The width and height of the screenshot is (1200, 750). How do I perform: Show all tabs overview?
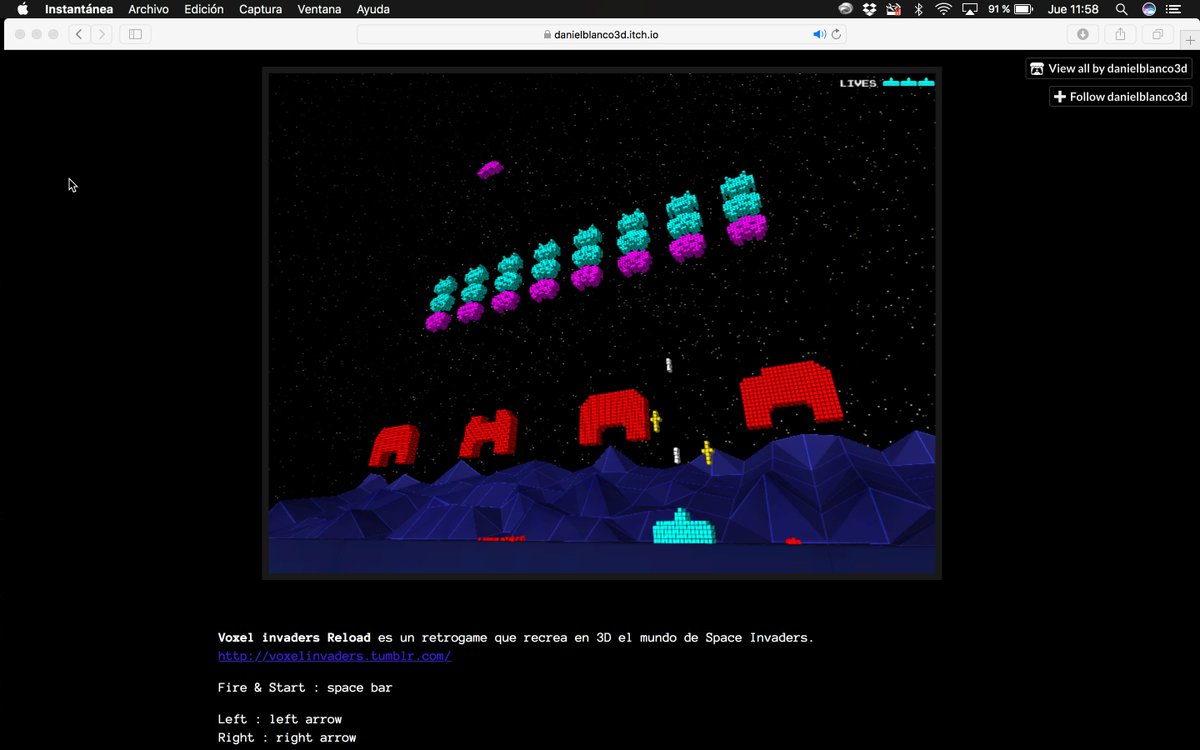tap(1158, 34)
